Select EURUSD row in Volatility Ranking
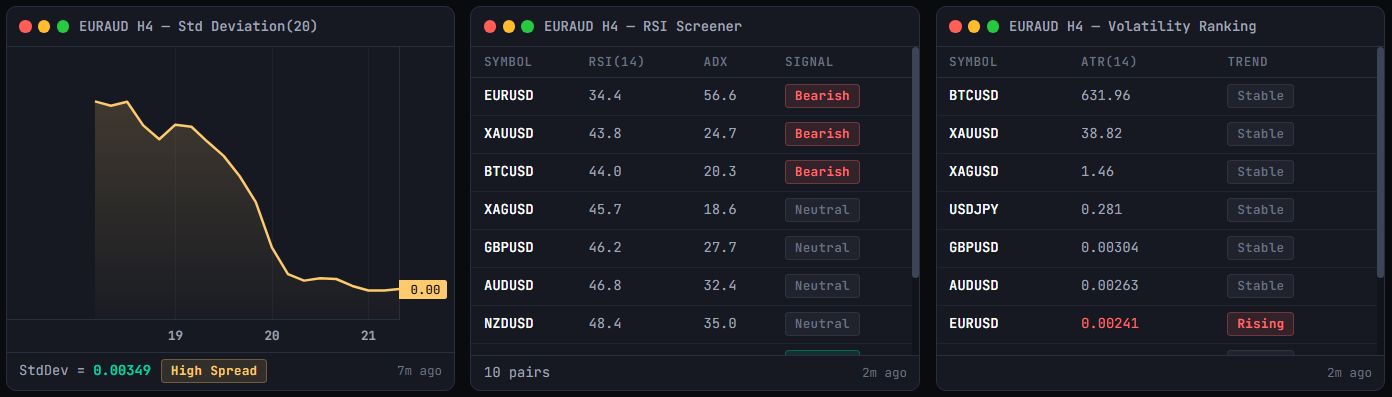The image size is (1392, 397). coord(1156,324)
